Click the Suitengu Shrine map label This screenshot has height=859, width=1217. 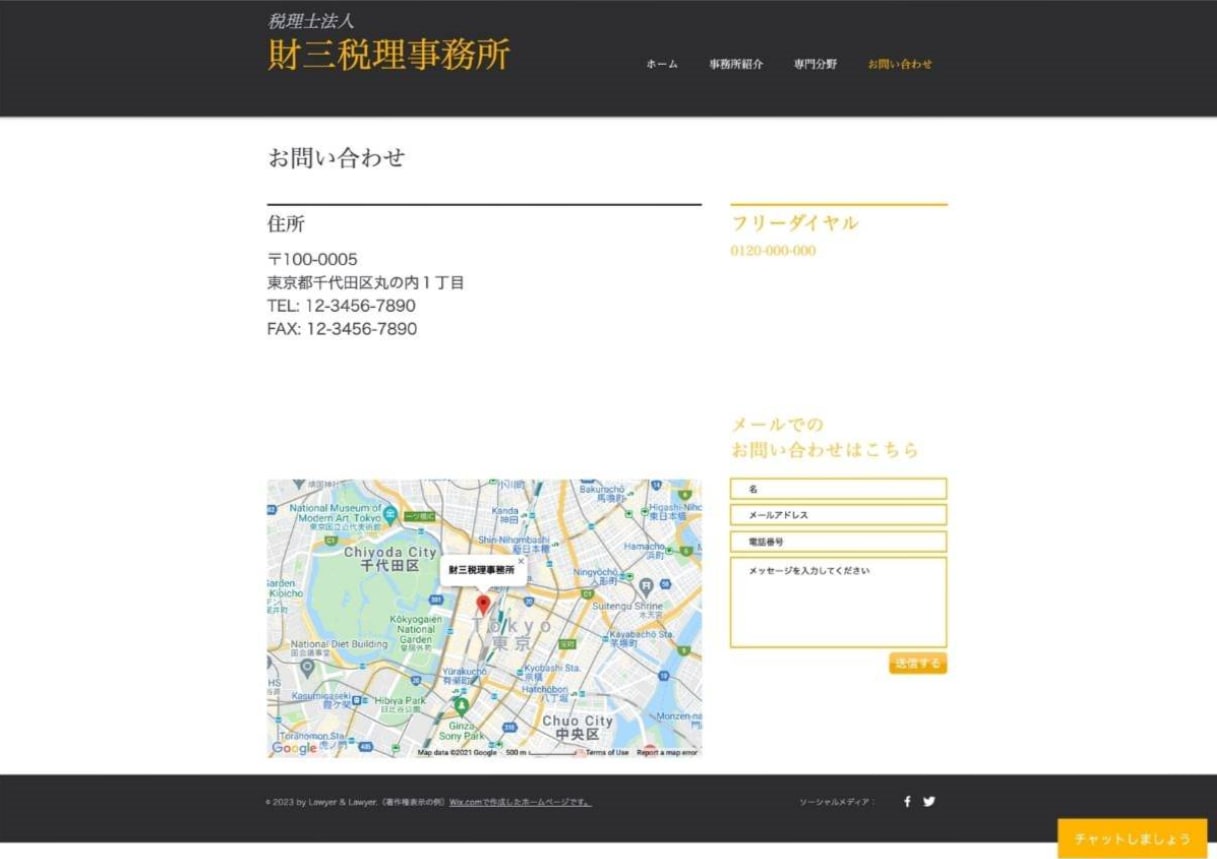click(627, 606)
